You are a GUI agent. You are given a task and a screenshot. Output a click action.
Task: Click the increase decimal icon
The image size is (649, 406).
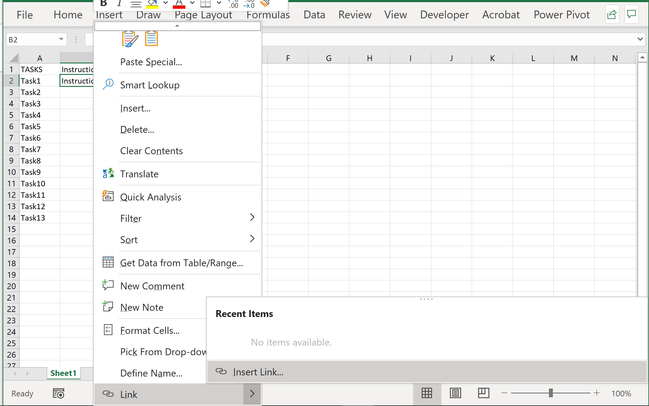pyautogui.click(x=233, y=4)
